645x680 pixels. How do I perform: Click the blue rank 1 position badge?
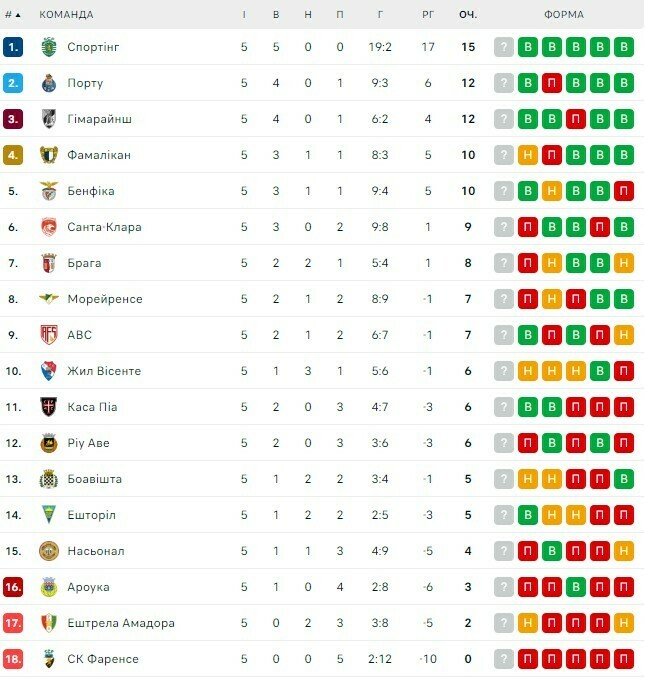pyautogui.click(x=13, y=47)
